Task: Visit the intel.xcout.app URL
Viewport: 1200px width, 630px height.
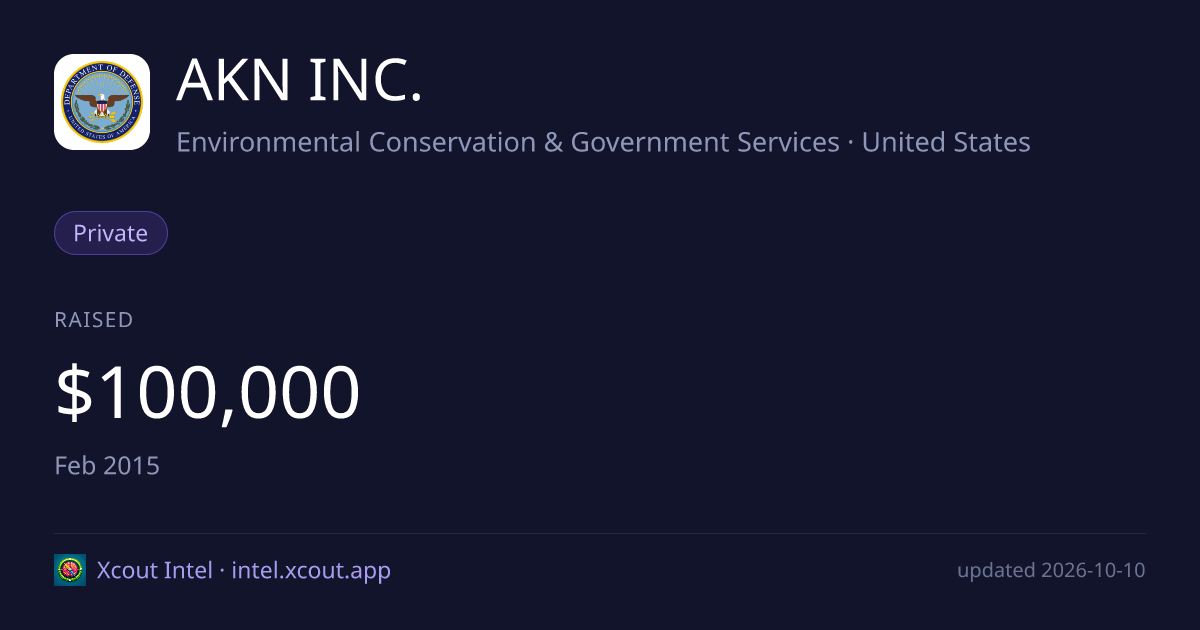Action: (x=311, y=570)
